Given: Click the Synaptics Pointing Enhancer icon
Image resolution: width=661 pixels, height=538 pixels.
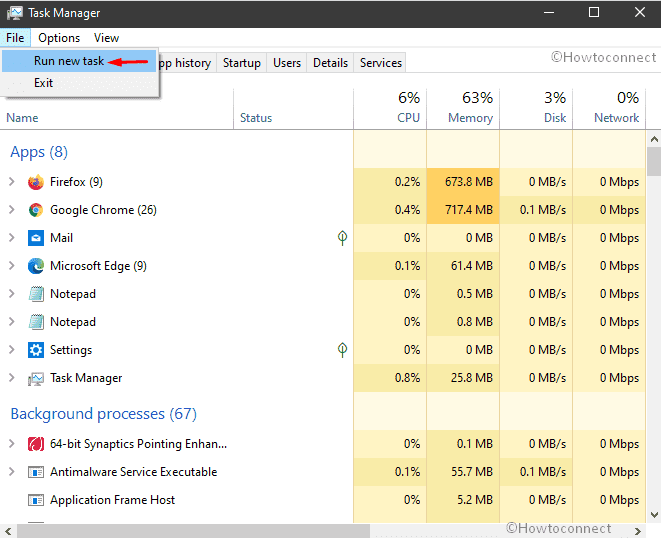Looking at the screenshot, I should tap(36, 444).
